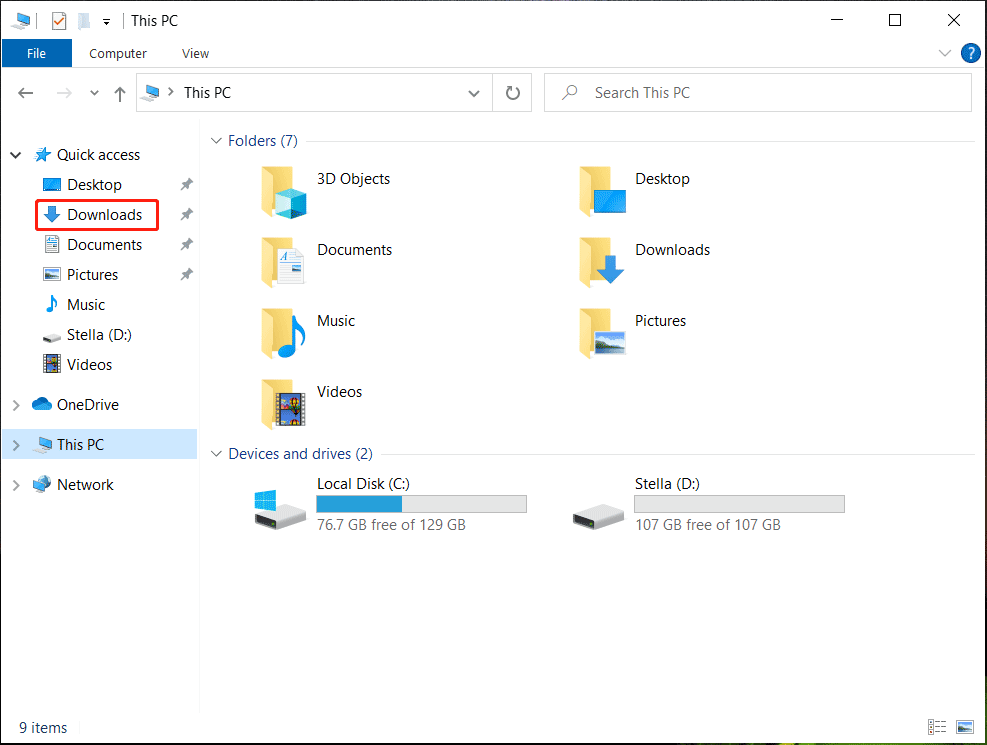This screenshot has width=987, height=745.
Task: Navigate up to the parent folder
Action: (120, 92)
